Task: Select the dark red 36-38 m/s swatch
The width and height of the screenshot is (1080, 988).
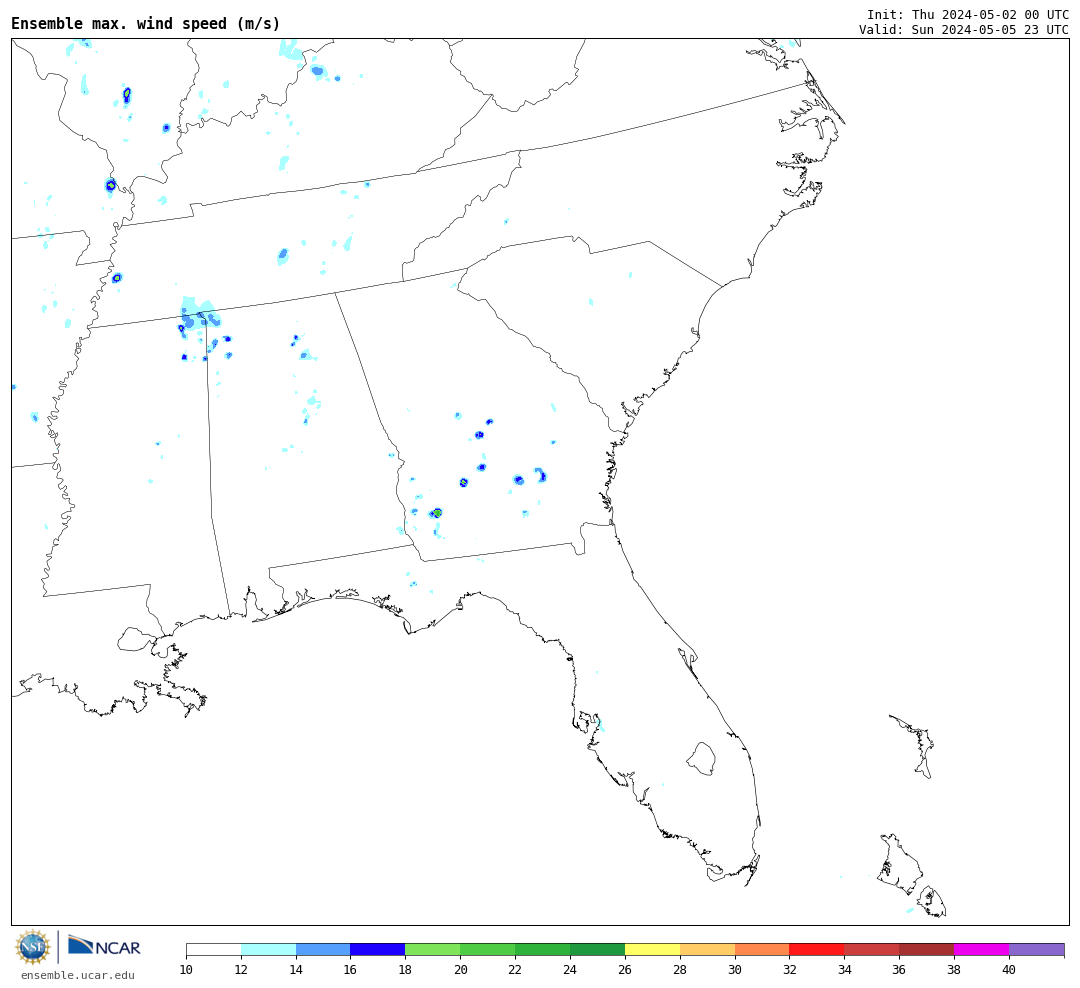Action: click(x=927, y=949)
